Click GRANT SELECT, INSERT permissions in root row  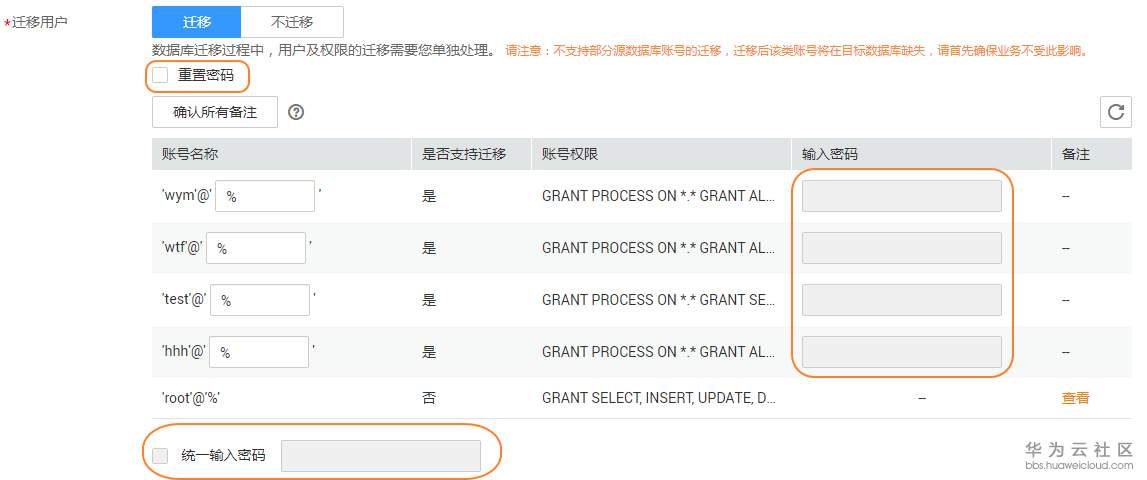pyautogui.click(x=658, y=398)
